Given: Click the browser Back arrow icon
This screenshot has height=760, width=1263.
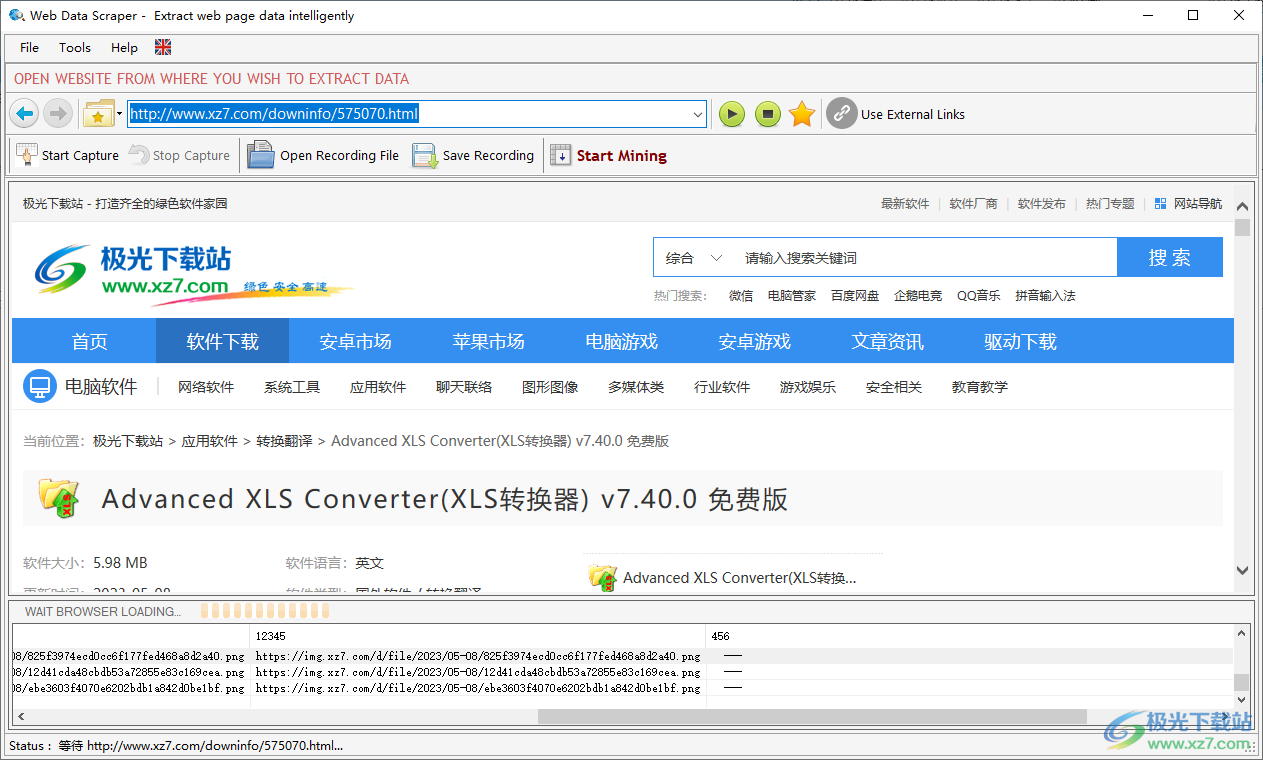Looking at the screenshot, I should pyautogui.click(x=25, y=114).
